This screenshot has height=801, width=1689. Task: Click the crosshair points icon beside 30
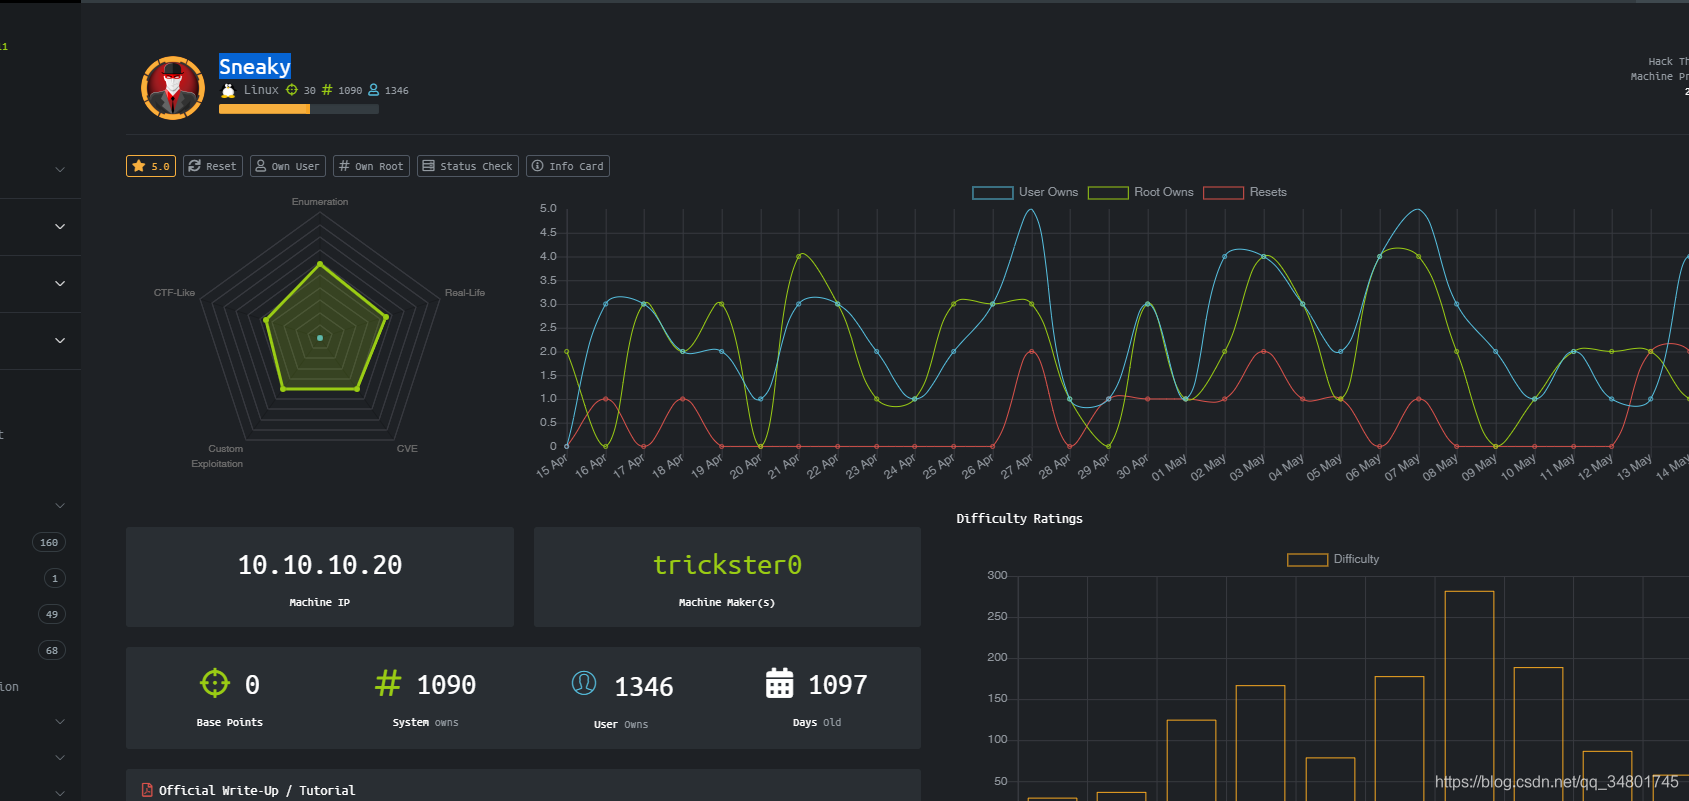[292, 90]
